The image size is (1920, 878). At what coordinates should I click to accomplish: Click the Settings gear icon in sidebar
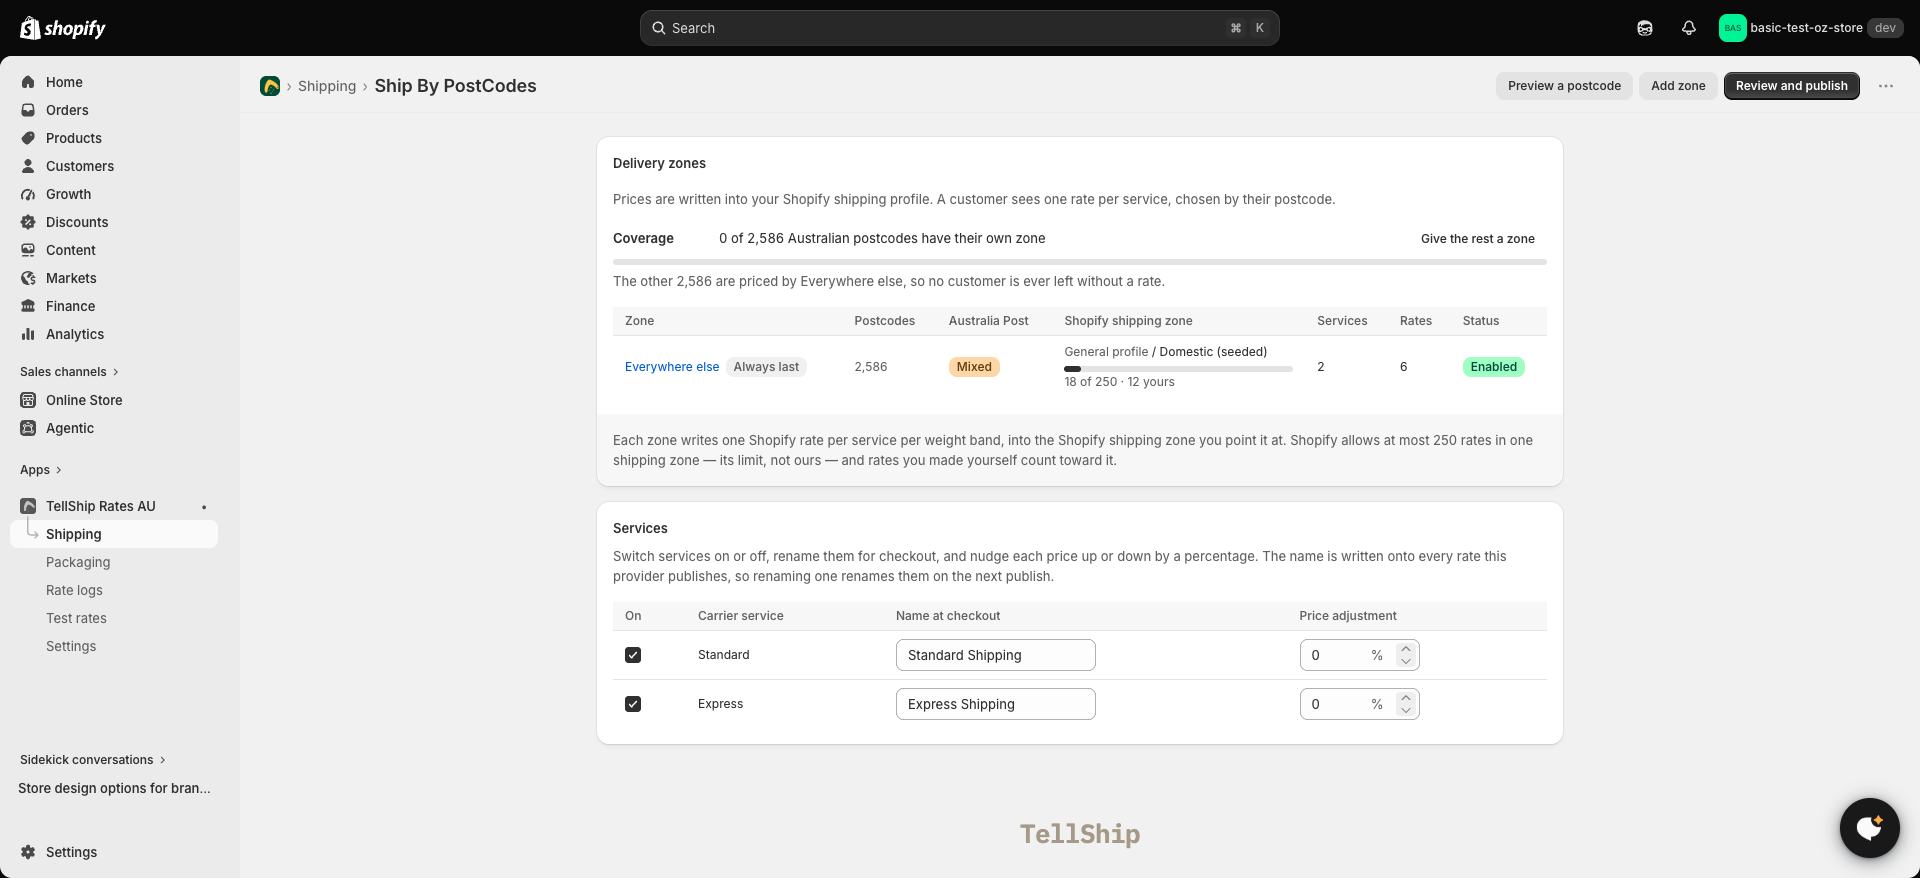click(x=28, y=852)
